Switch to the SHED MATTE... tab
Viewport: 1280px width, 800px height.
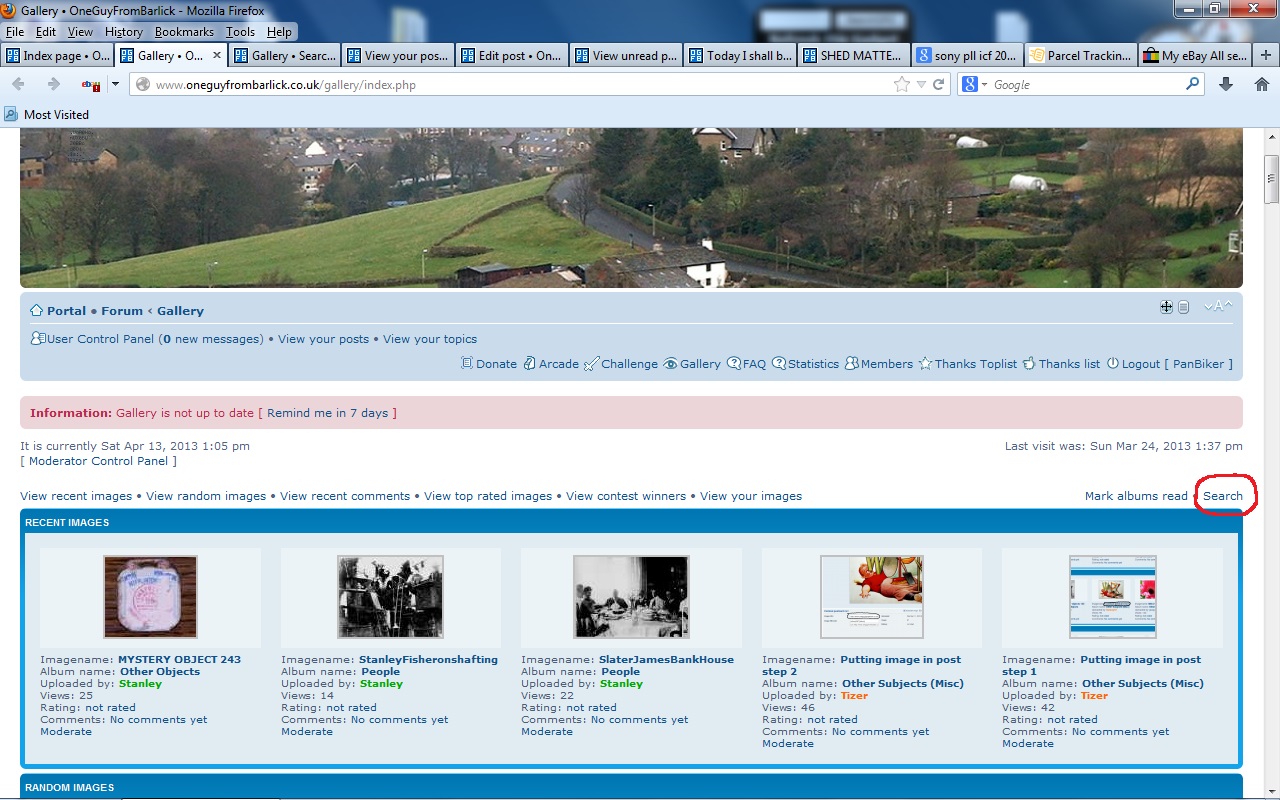coord(853,56)
